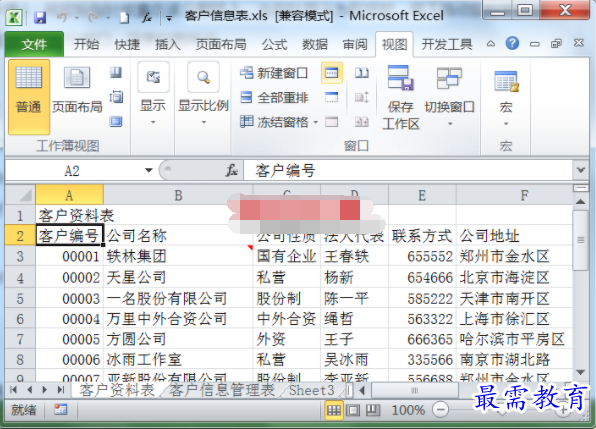Go to last sheet with the tab navigation arrow
Screen dimensions: 596x429
(x=60, y=390)
